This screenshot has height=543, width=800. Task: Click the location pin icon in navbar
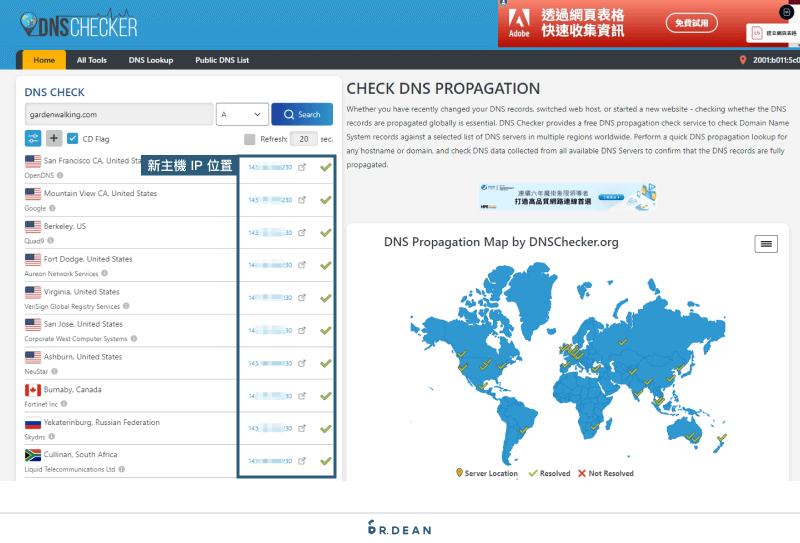click(x=743, y=60)
